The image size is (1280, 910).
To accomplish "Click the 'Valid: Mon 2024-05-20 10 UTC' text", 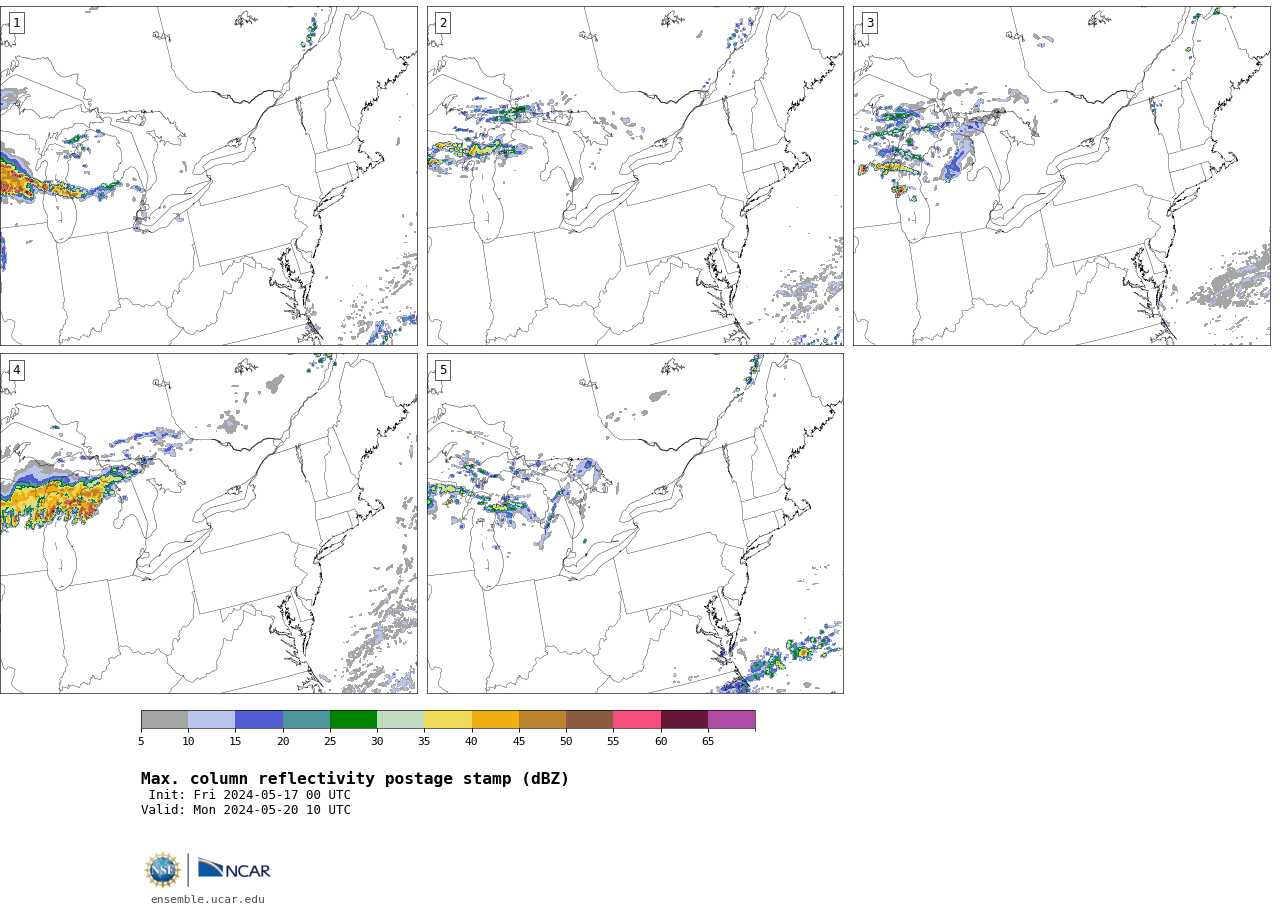I will 246,810.
